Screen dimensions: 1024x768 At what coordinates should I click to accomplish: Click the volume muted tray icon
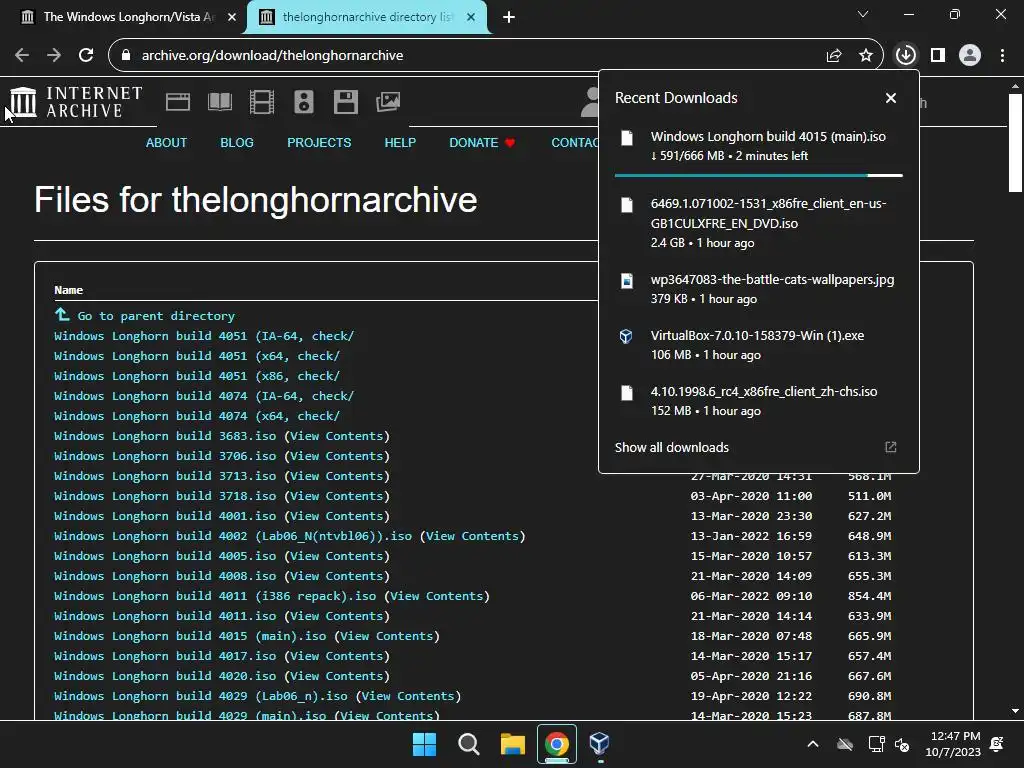click(903, 745)
